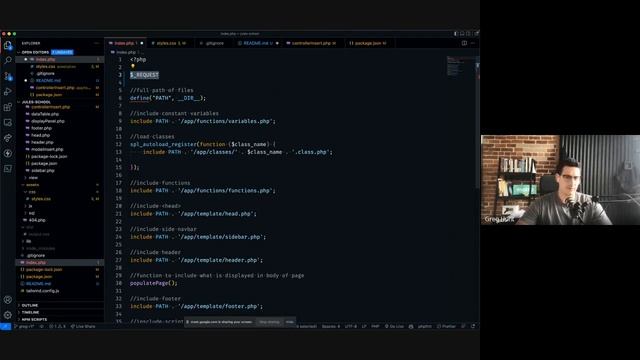Screen dimensions: 640x360
Task: Click notifications bell in status bar
Action: pyautogui.click(x=473, y=327)
